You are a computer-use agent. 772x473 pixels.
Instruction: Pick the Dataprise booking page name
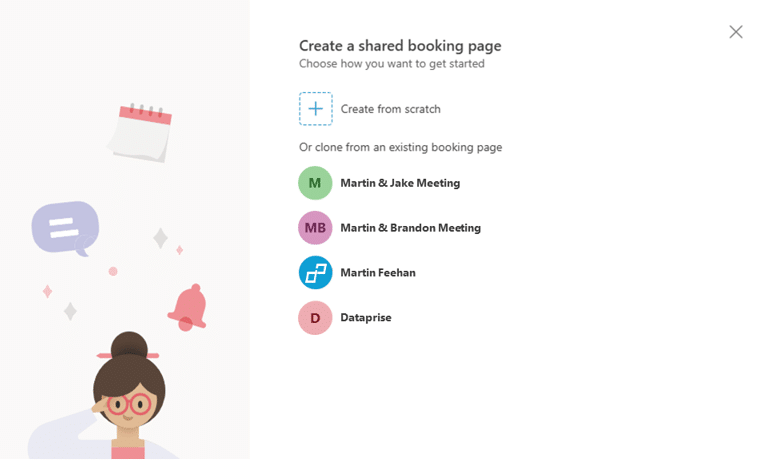[x=366, y=317]
